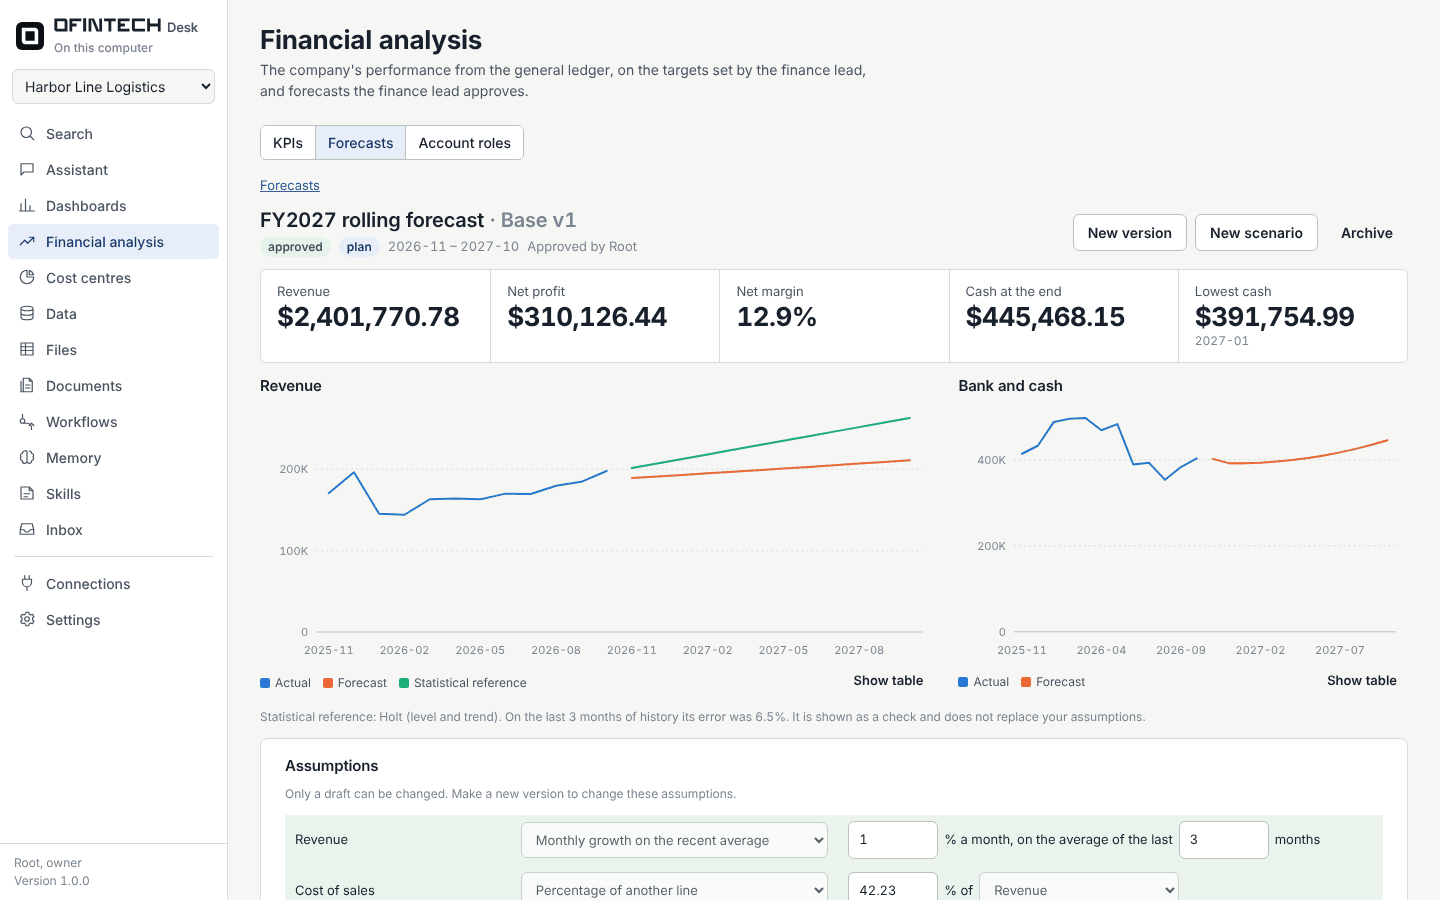The height and width of the screenshot is (900, 1440).
Task: Click the Financial analysis trend icon
Action: point(27,242)
